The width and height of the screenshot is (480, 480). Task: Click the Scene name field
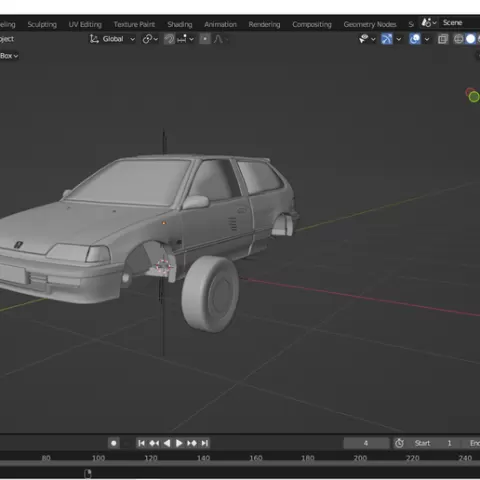(x=460, y=23)
